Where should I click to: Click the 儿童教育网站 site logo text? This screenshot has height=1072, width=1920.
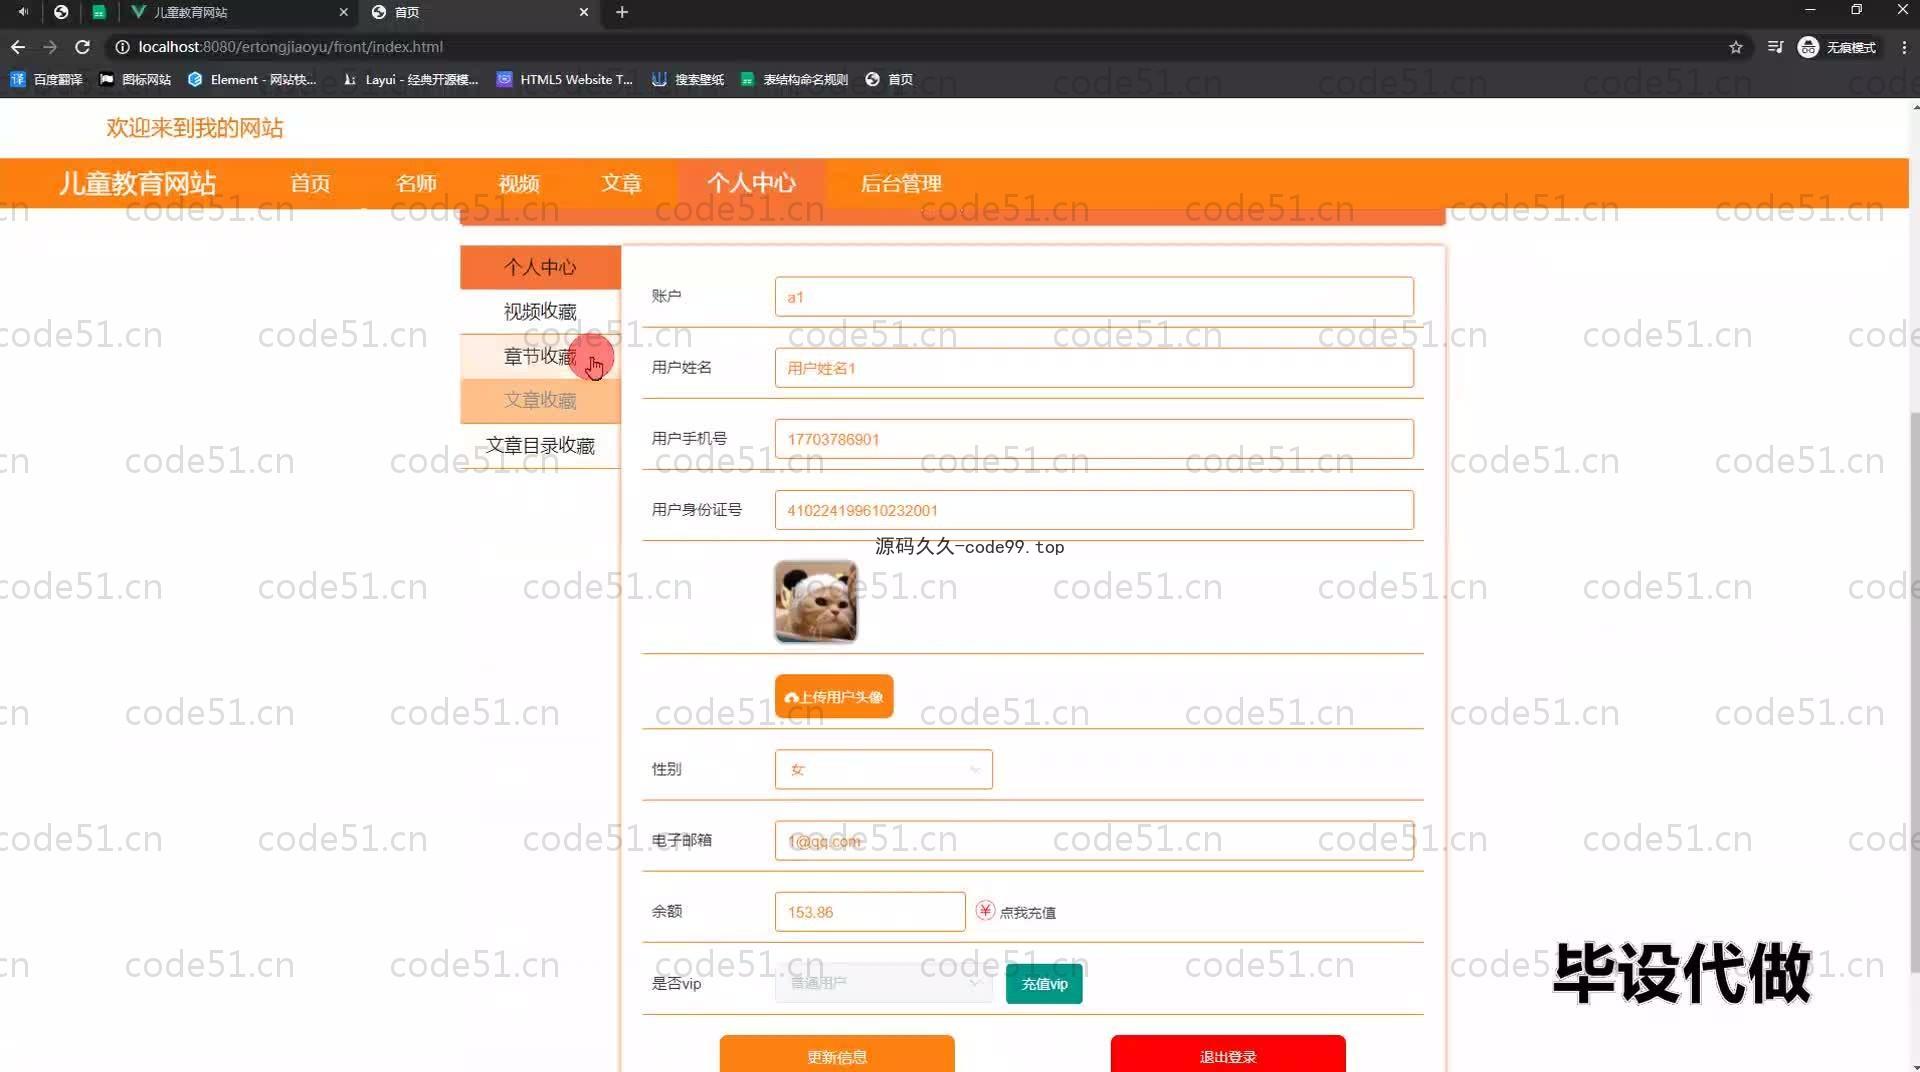click(x=137, y=183)
